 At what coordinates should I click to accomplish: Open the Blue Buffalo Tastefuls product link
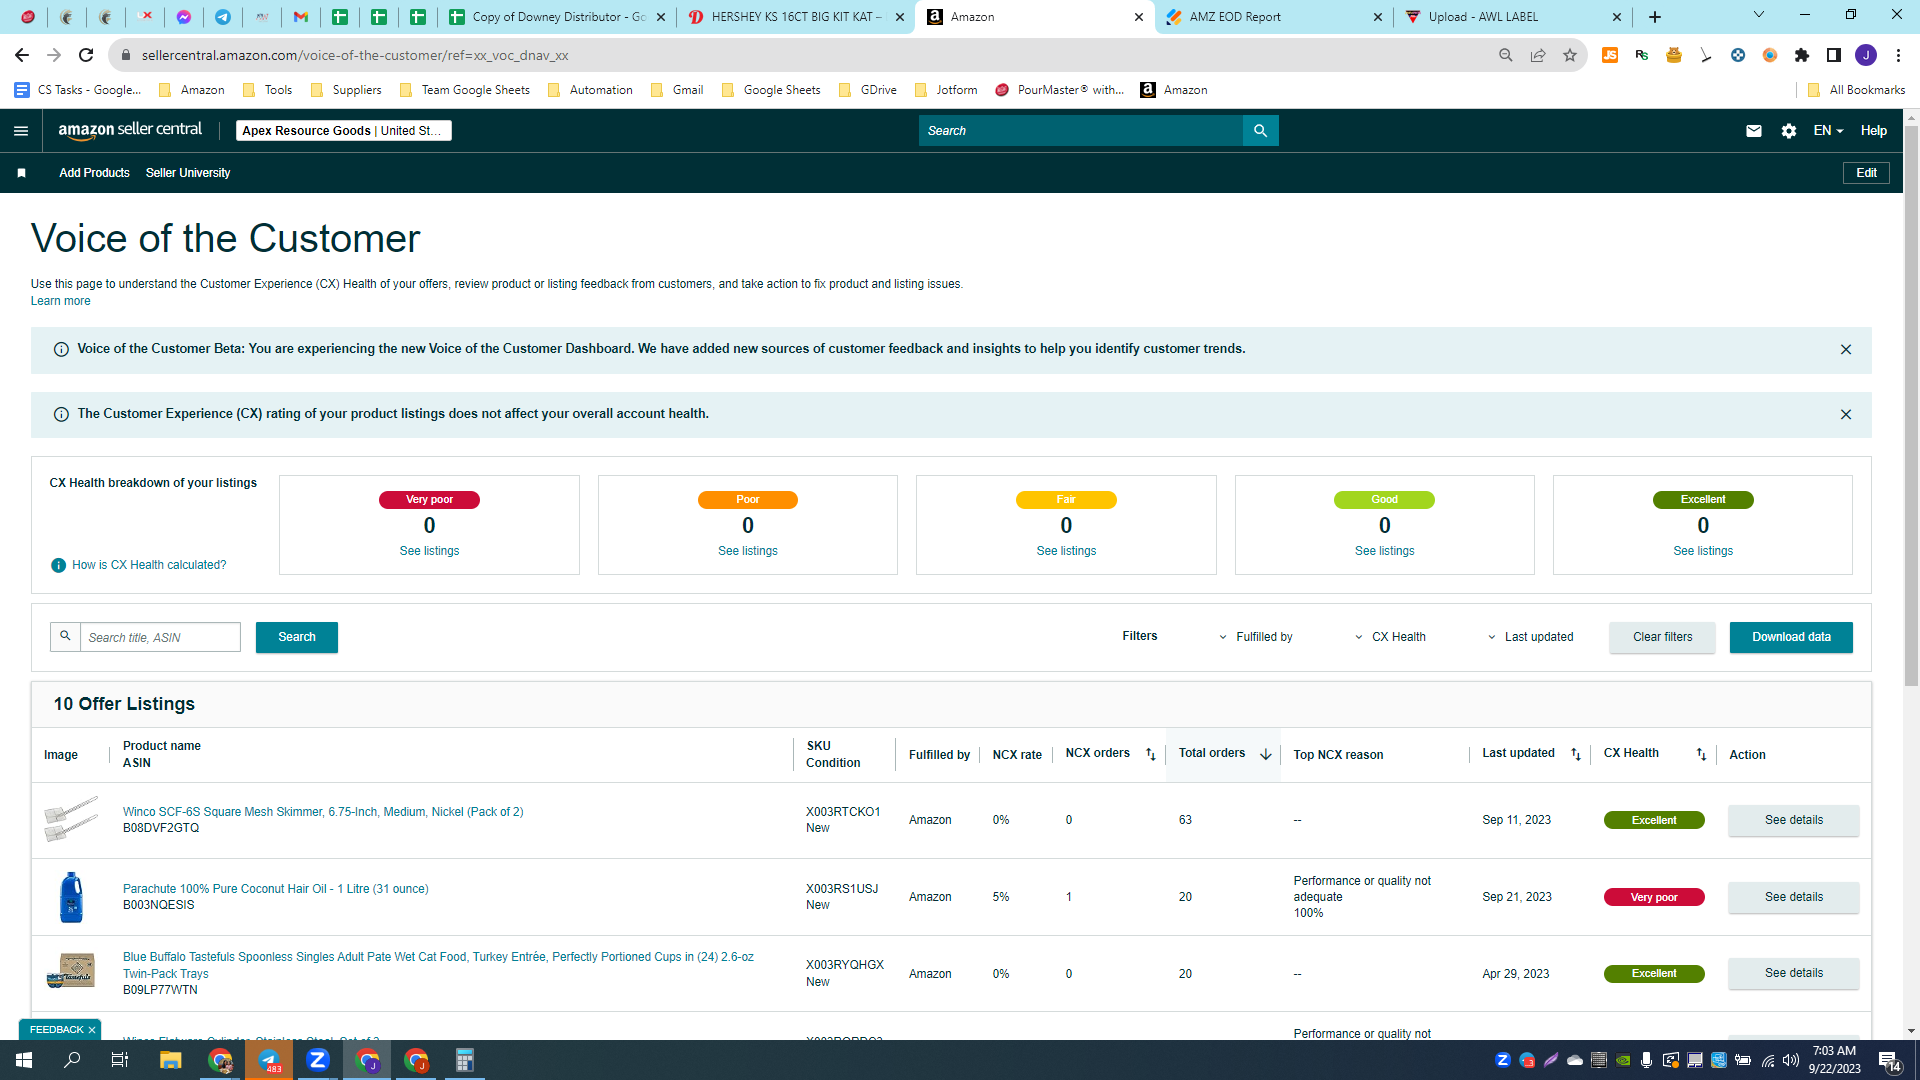point(438,965)
